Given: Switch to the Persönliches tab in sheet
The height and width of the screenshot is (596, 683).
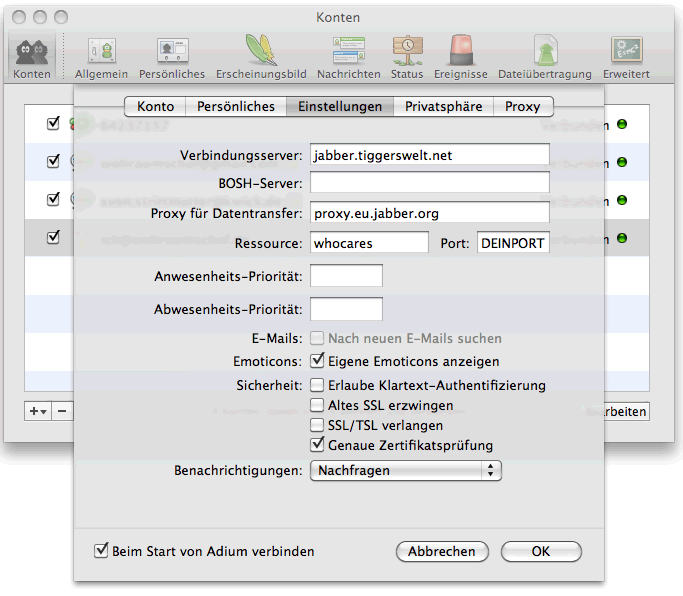Looking at the screenshot, I should (x=236, y=107).
